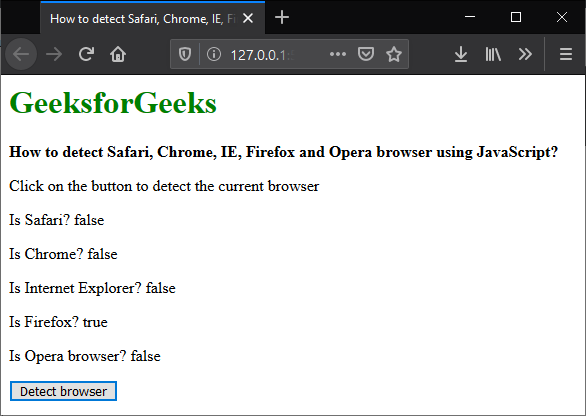
Task: Close the Firefox window
Action: click(x=562, y=17)
